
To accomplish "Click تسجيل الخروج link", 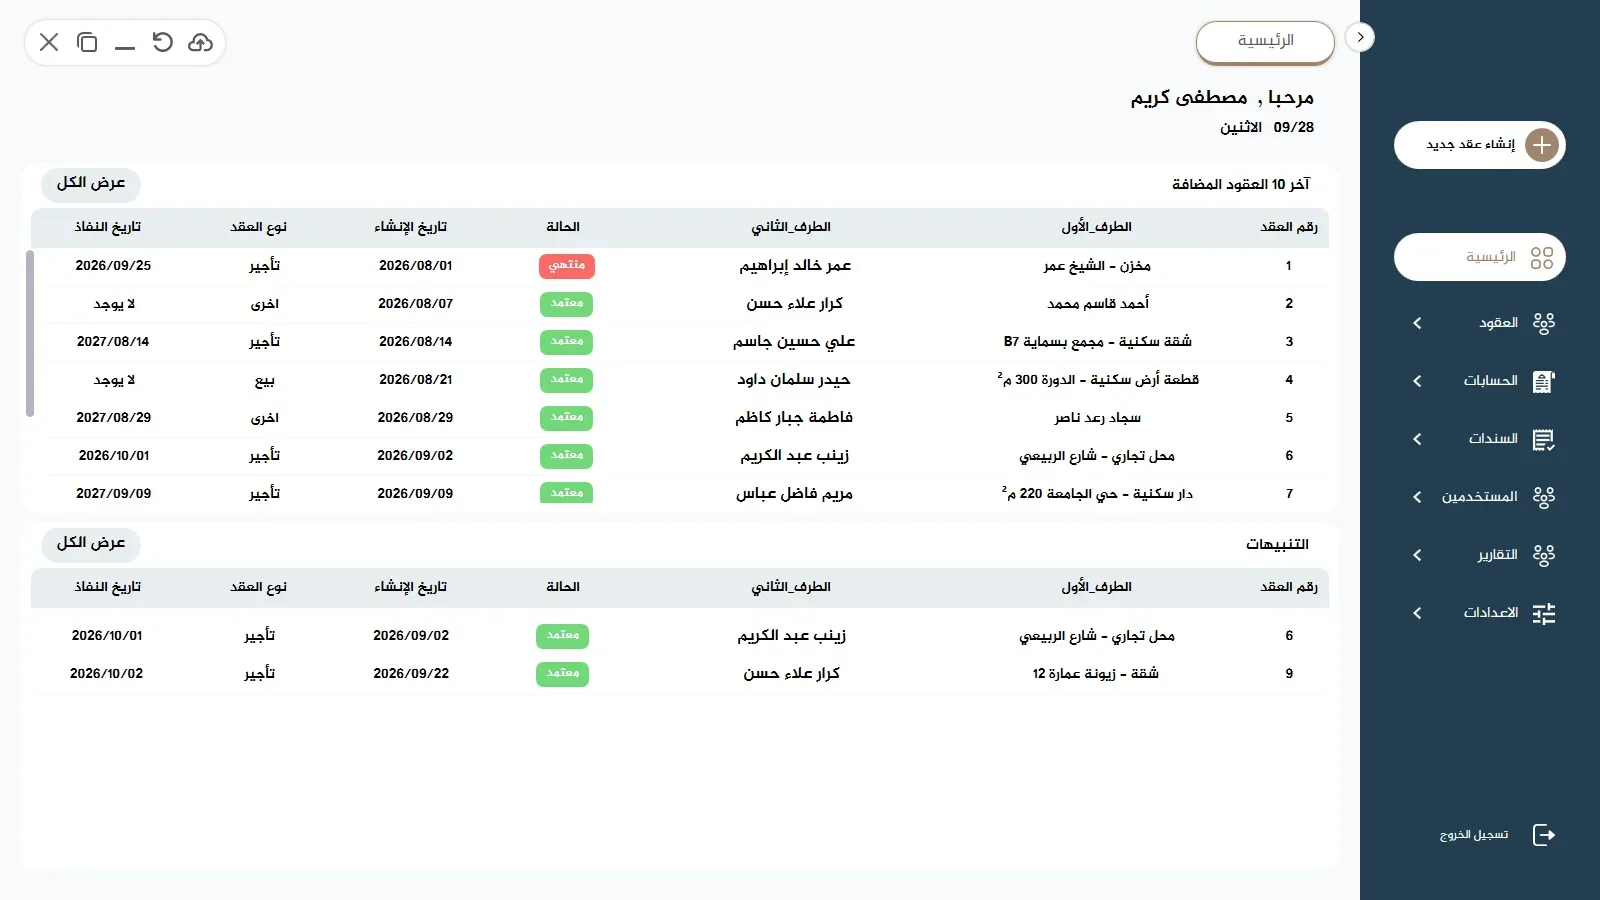I will coord(1474,835).
